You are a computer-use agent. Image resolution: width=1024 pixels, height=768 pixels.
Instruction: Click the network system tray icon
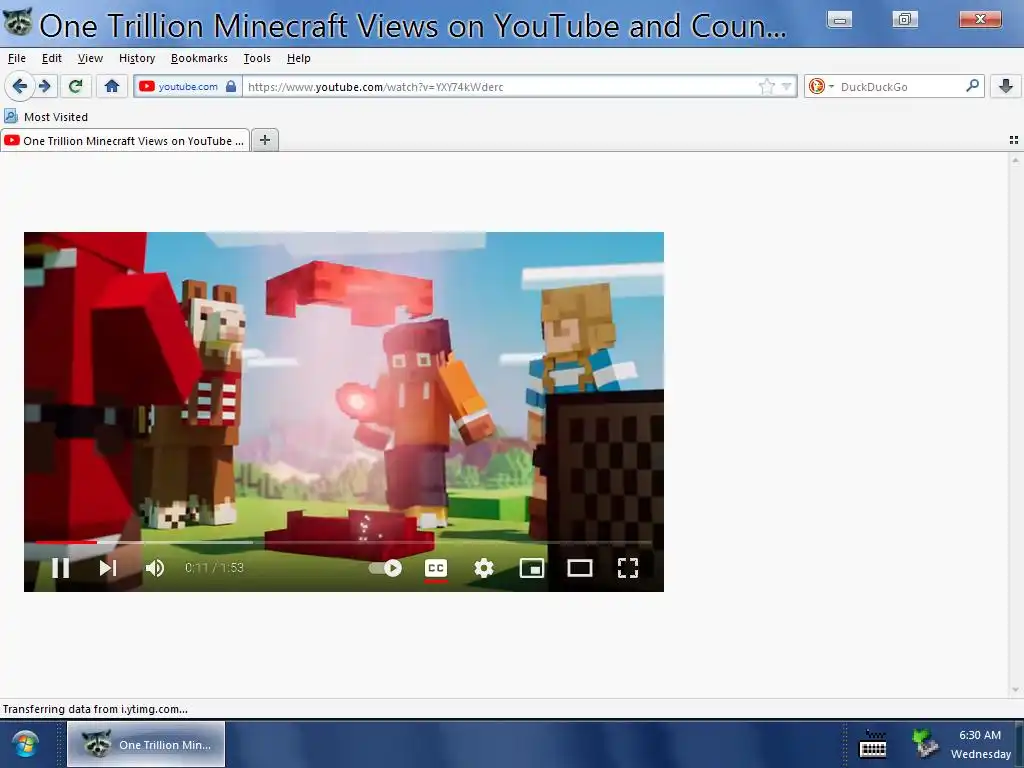(x=924, y=744)
